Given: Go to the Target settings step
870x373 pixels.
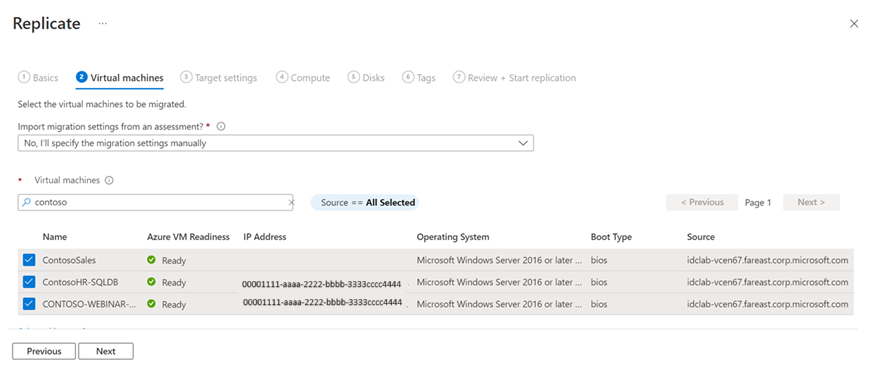Looking at the screenshot, I should pos(219,78).
